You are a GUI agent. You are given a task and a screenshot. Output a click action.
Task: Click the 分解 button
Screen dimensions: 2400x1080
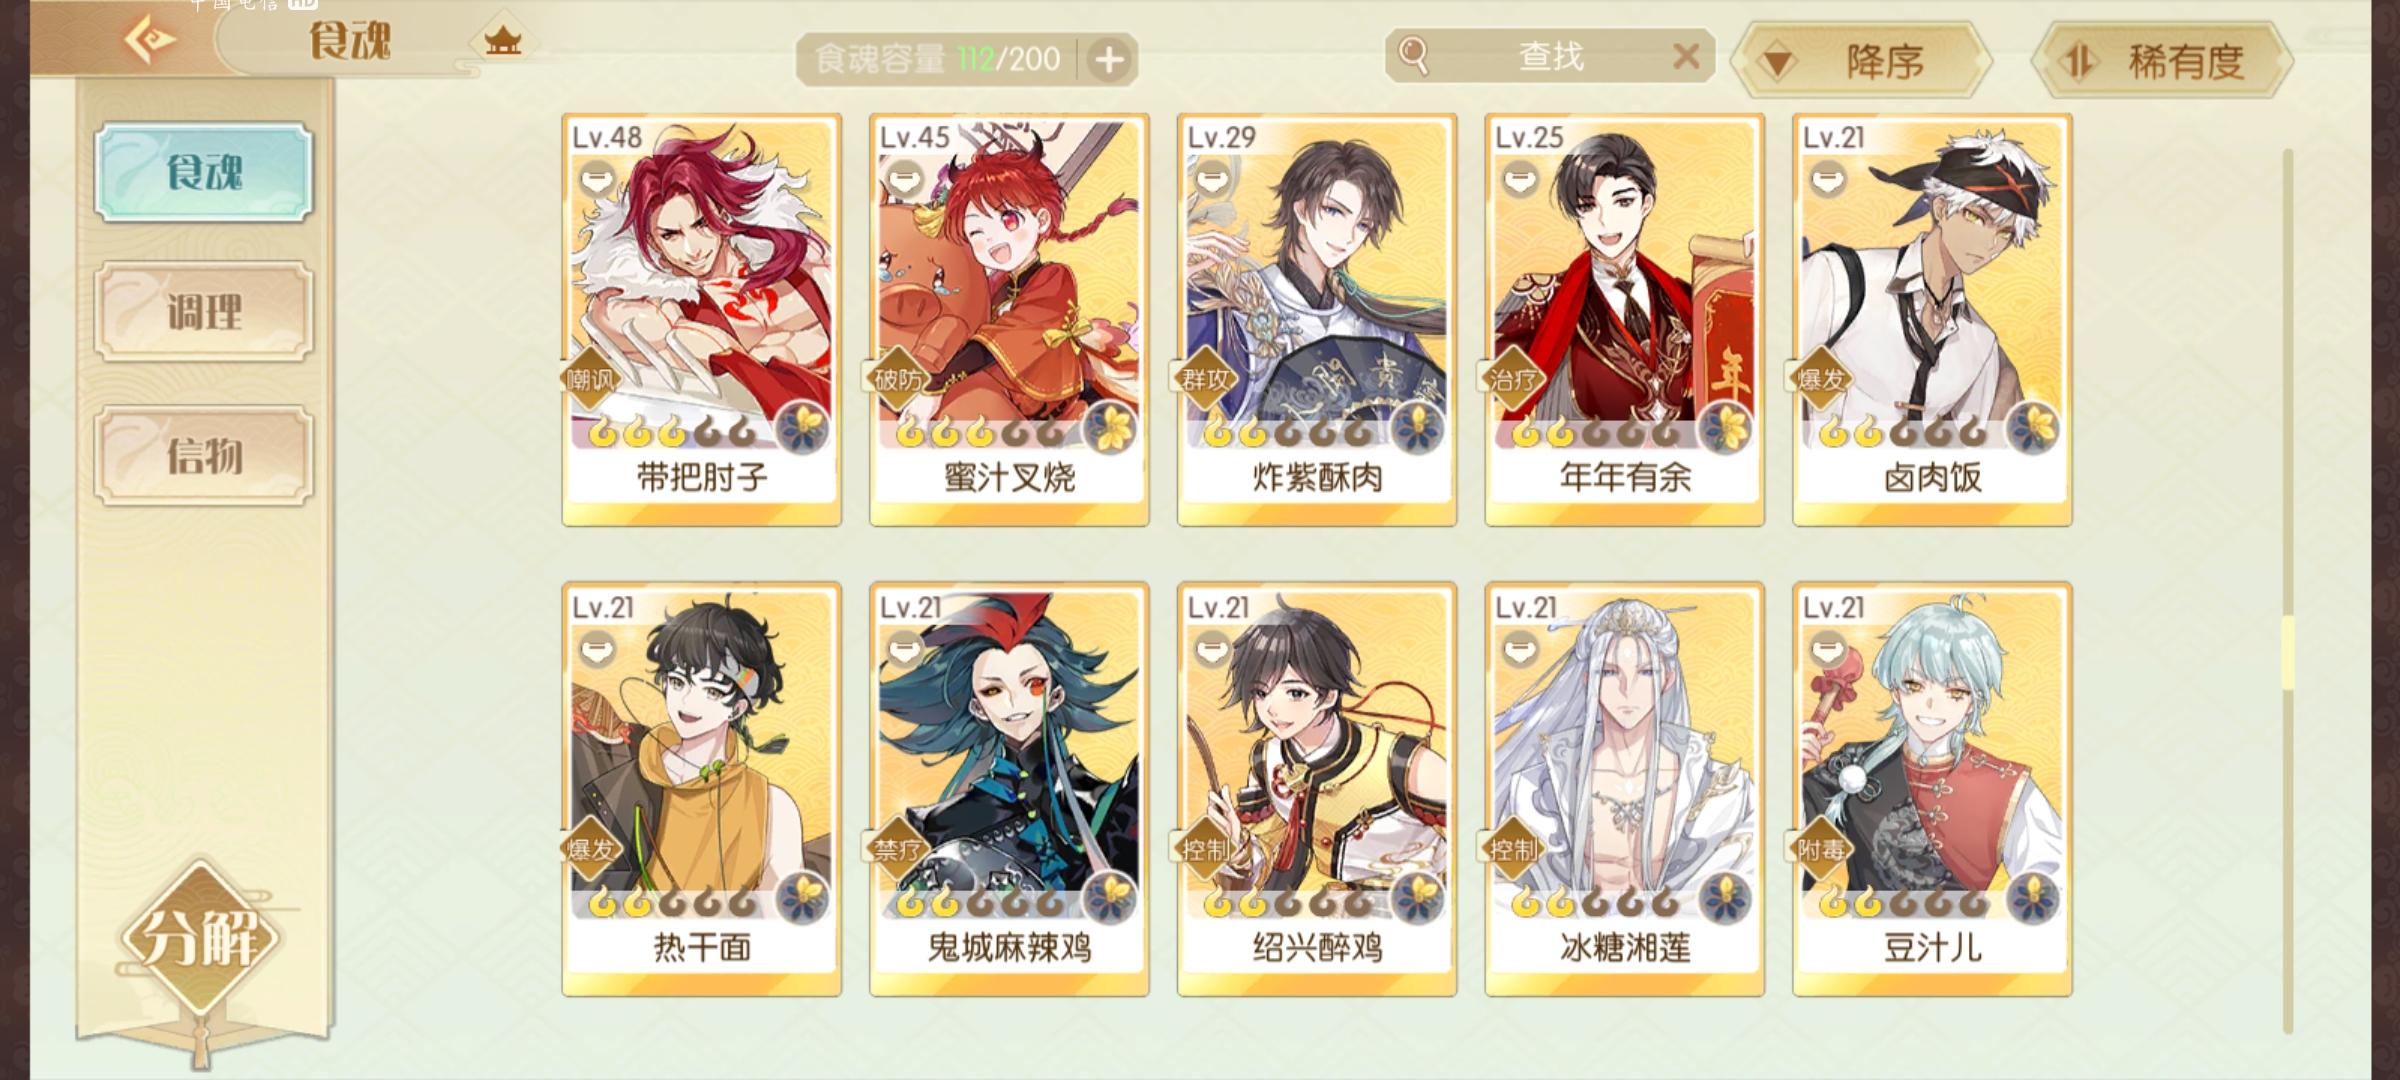click(x=203, y=937)
